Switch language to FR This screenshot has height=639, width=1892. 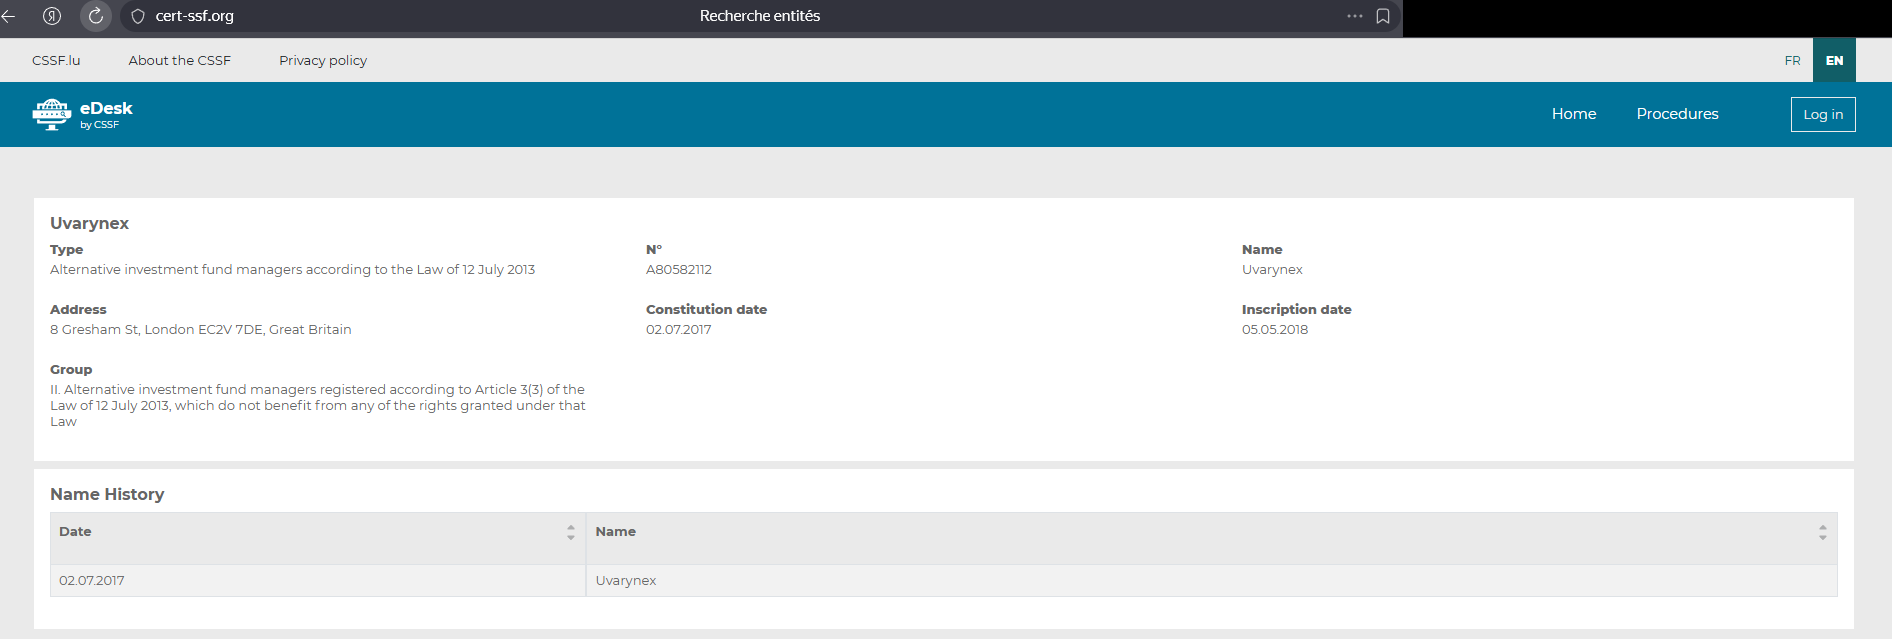(1792, 61)
